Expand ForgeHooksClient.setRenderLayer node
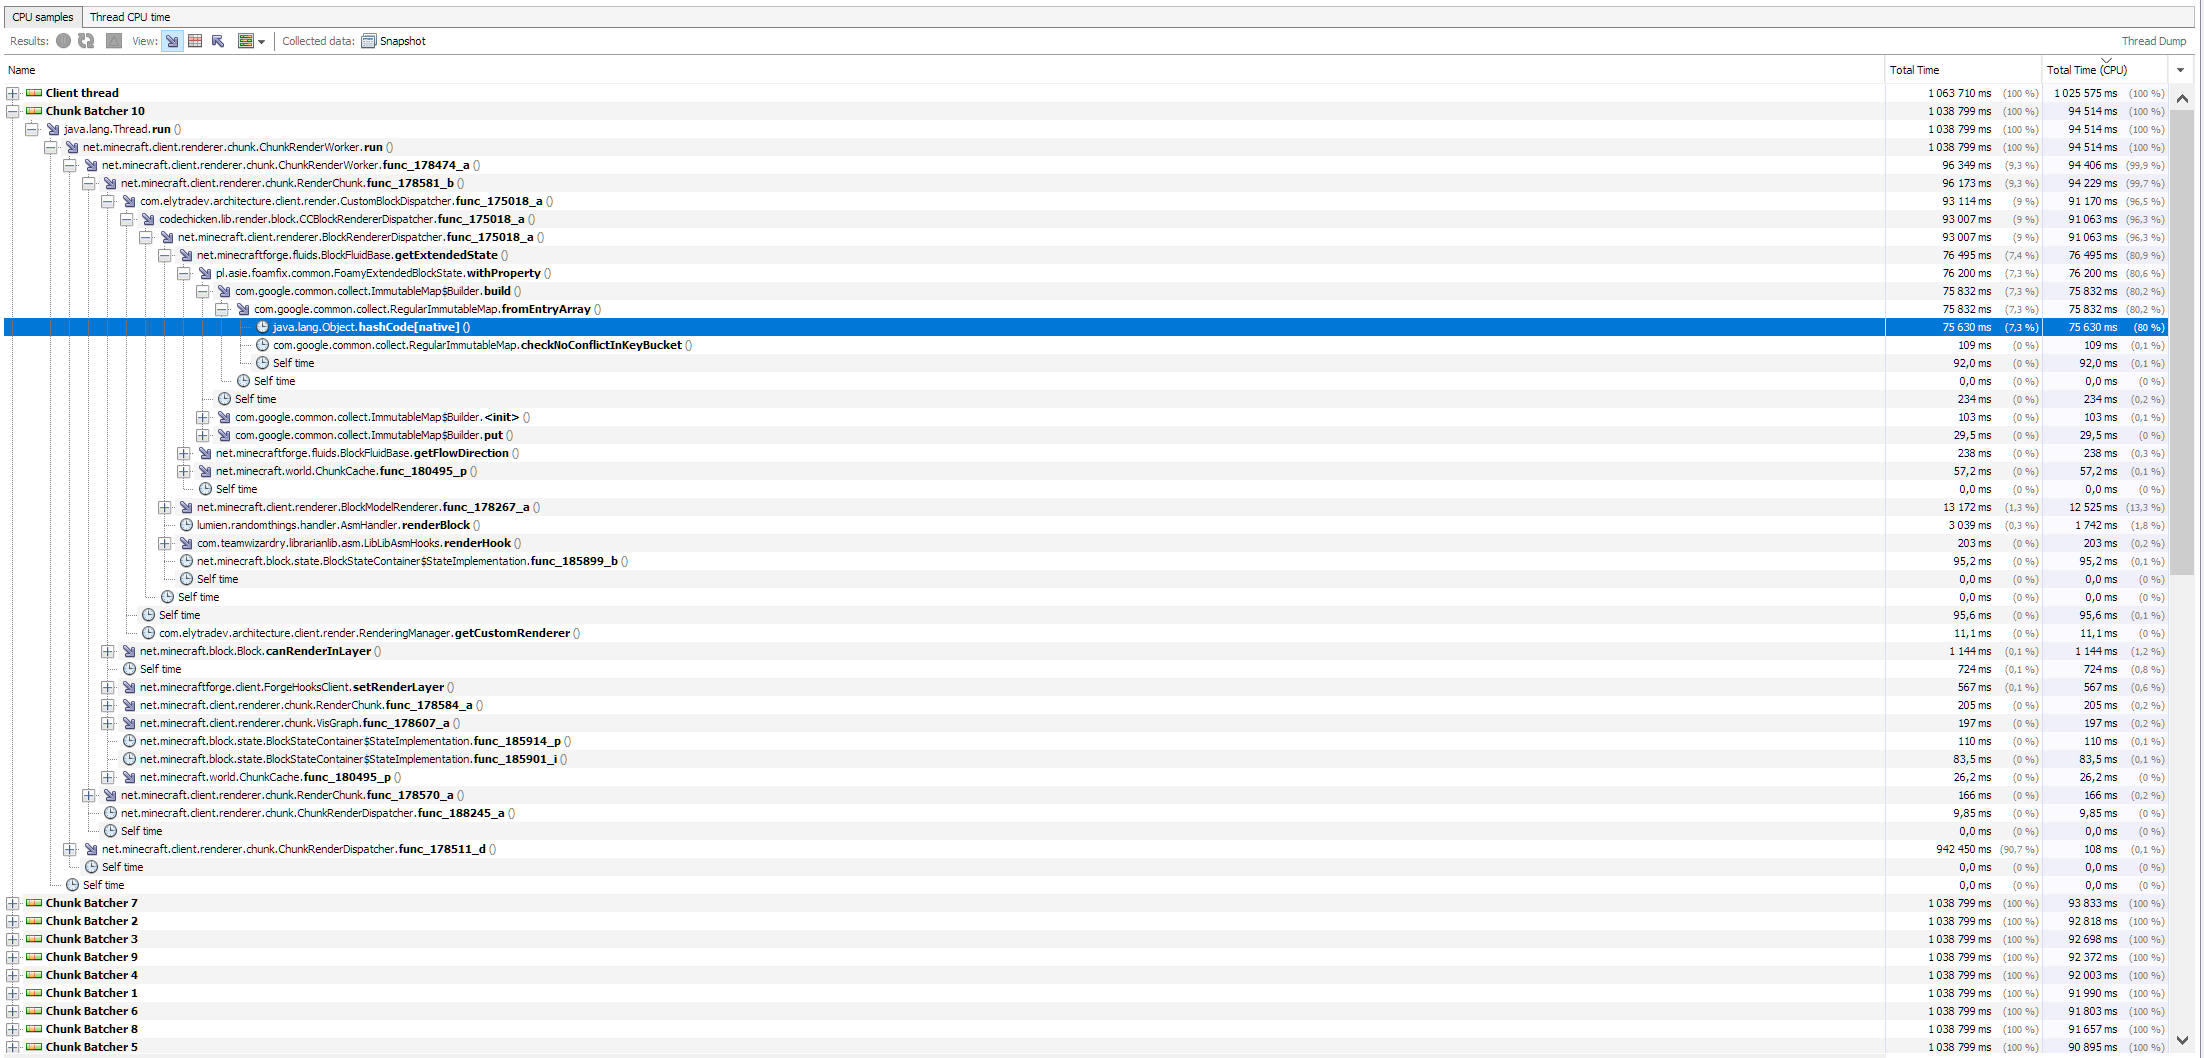The height and width of the screenshot is (1058, 2204). [x=108, y=687]
